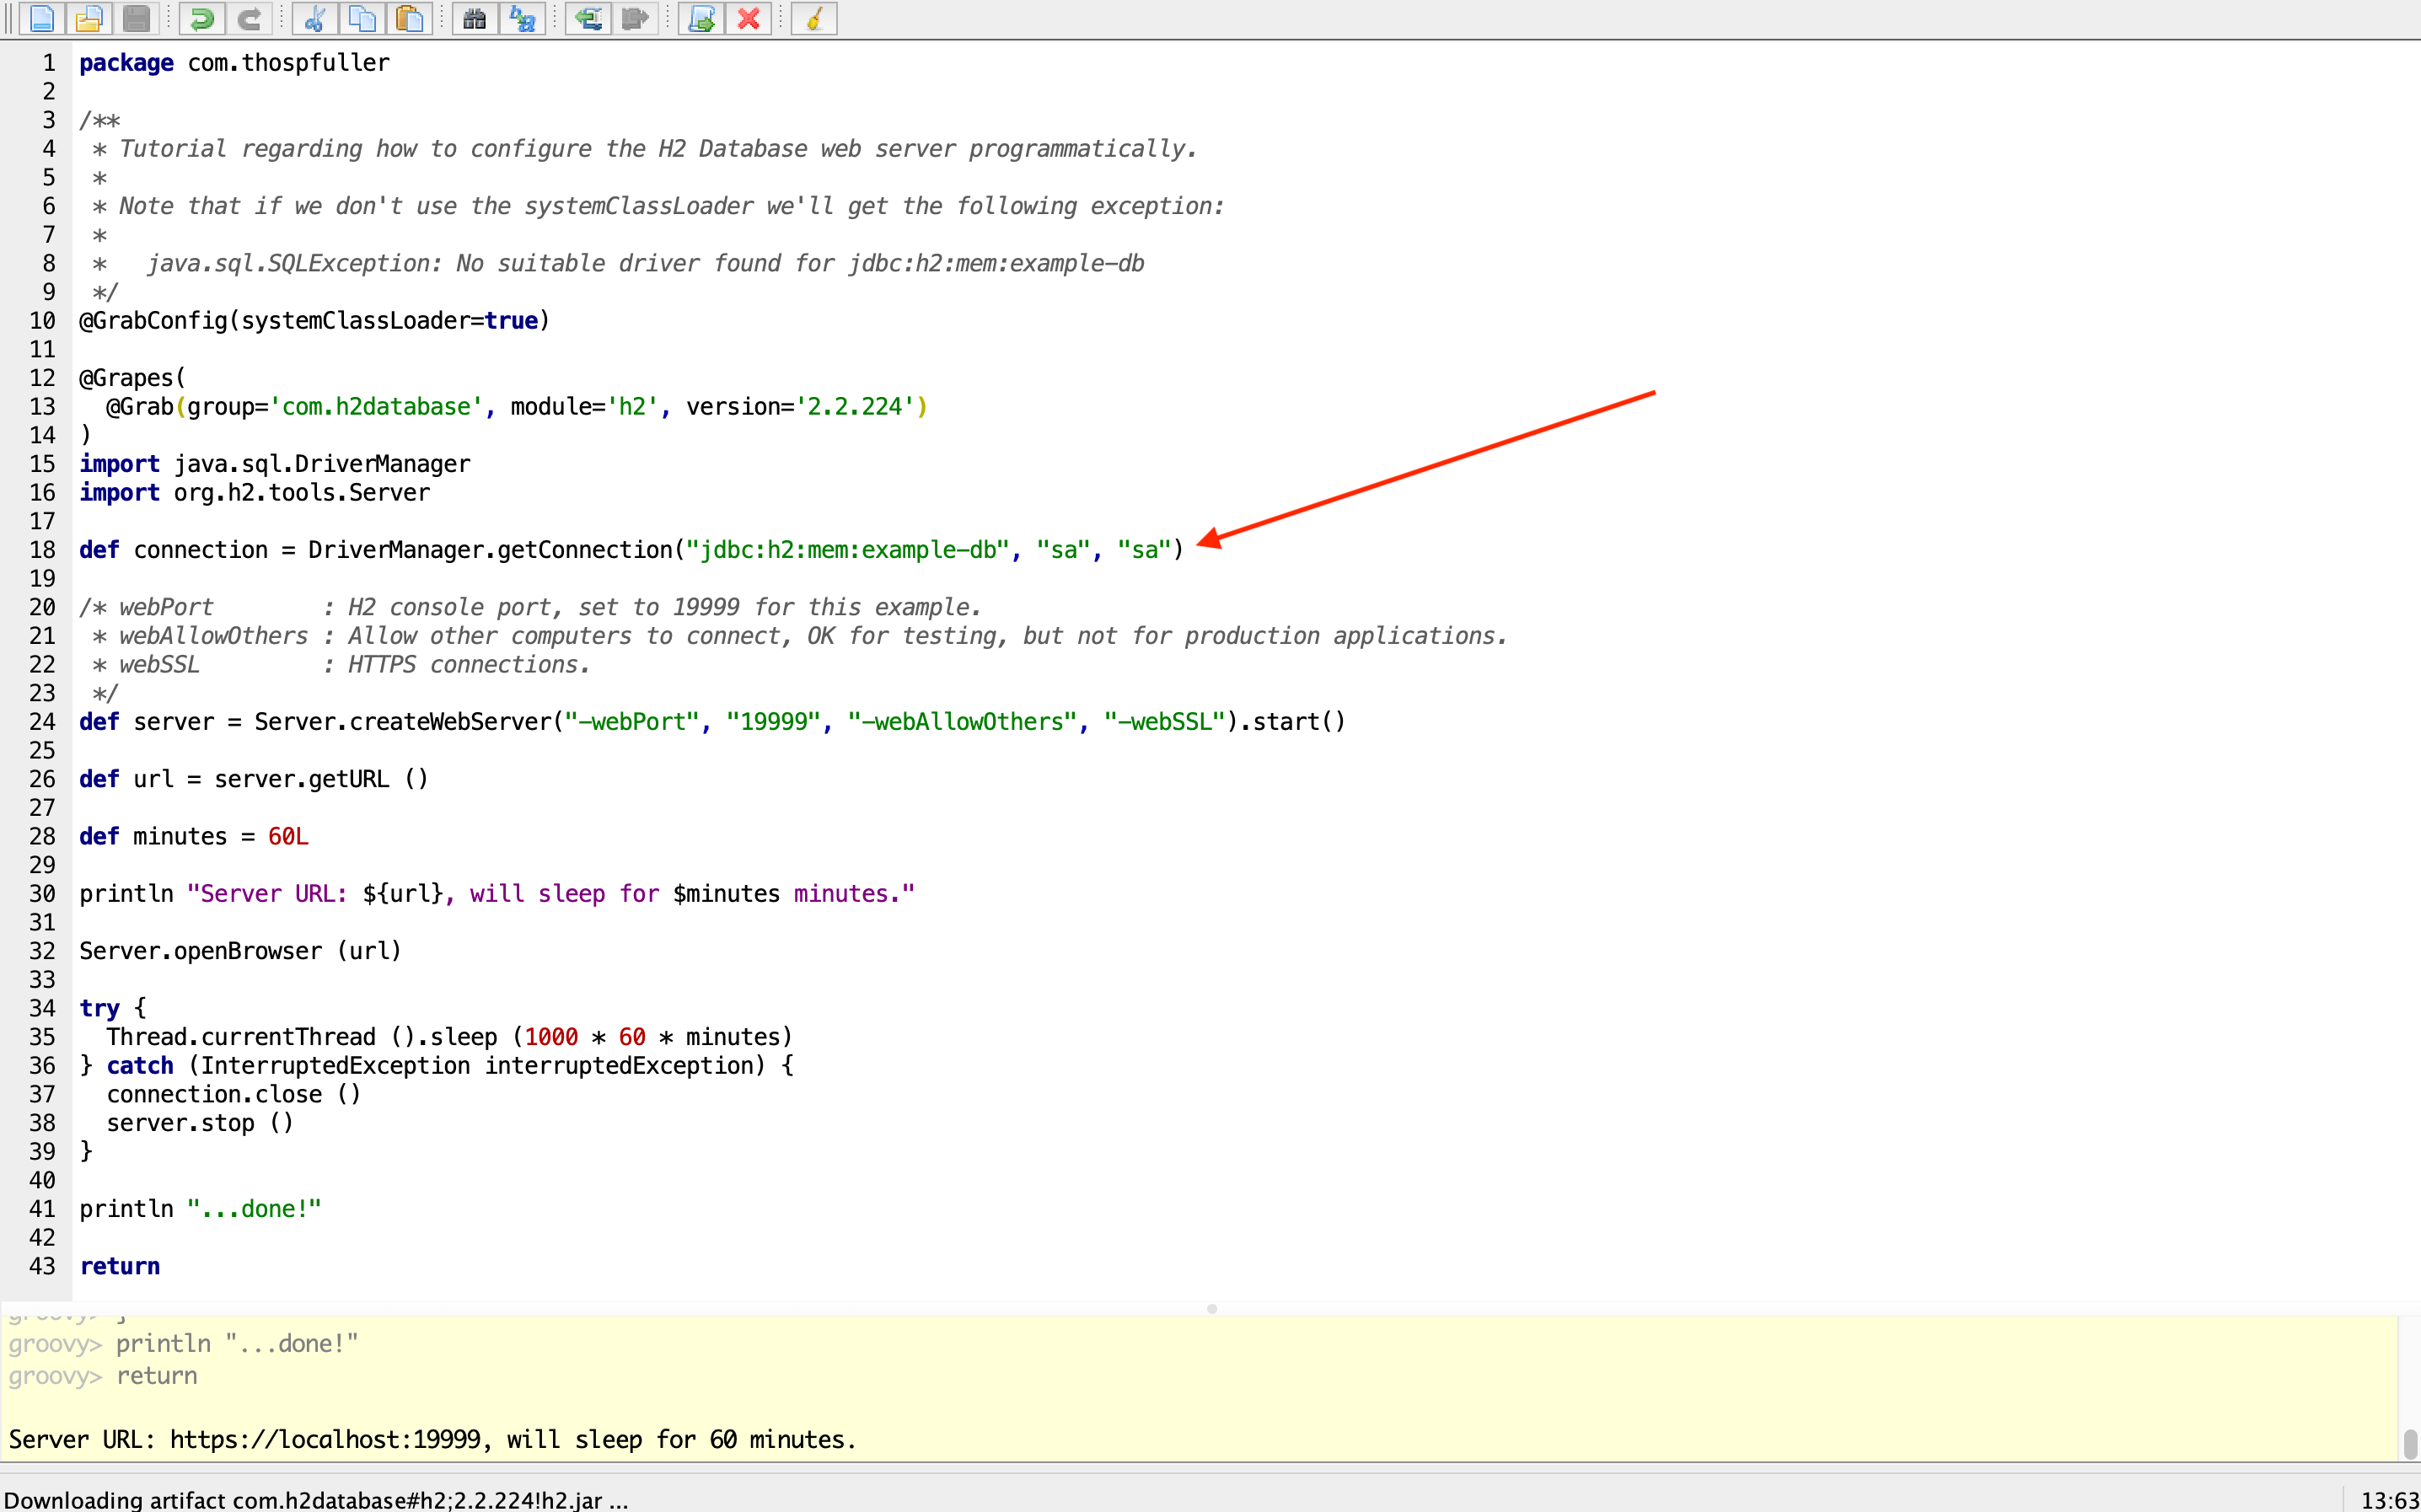
Task: Click line number 18 in the gutter
Action: pyautogui.click(x=42, y=549)
